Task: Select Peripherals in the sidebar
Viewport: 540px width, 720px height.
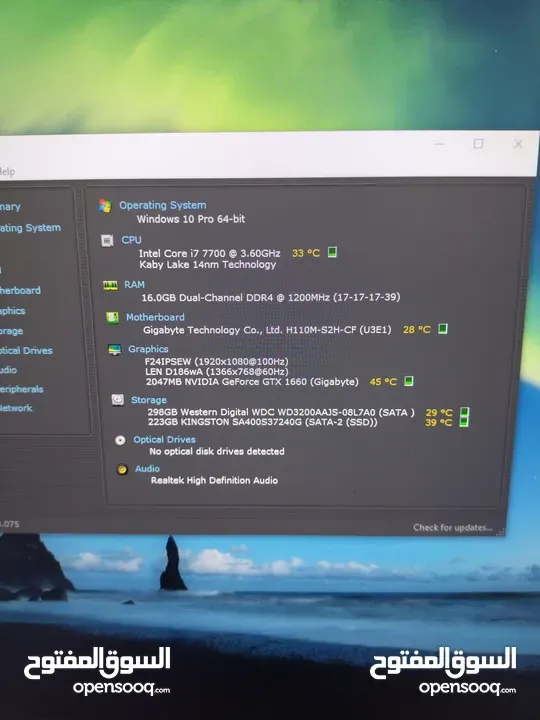Action: tap(22, 389)
